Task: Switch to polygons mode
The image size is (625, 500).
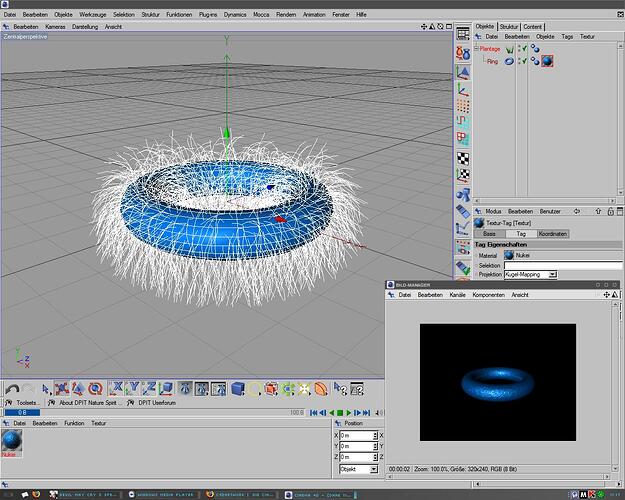Action: pos(463,138)
